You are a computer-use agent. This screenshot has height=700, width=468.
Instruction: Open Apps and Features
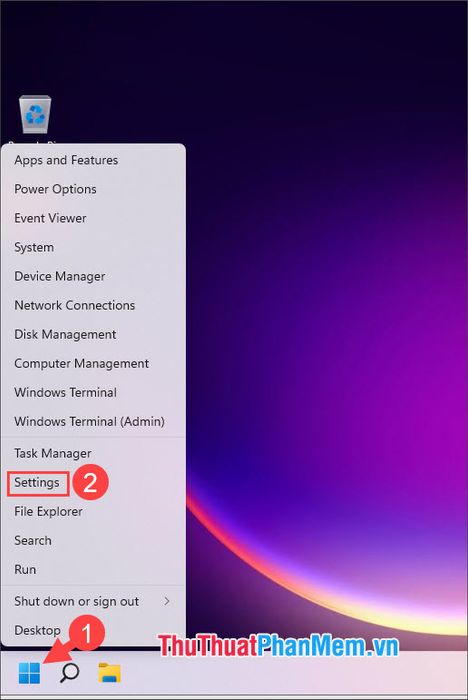click(x=93, y=160)
